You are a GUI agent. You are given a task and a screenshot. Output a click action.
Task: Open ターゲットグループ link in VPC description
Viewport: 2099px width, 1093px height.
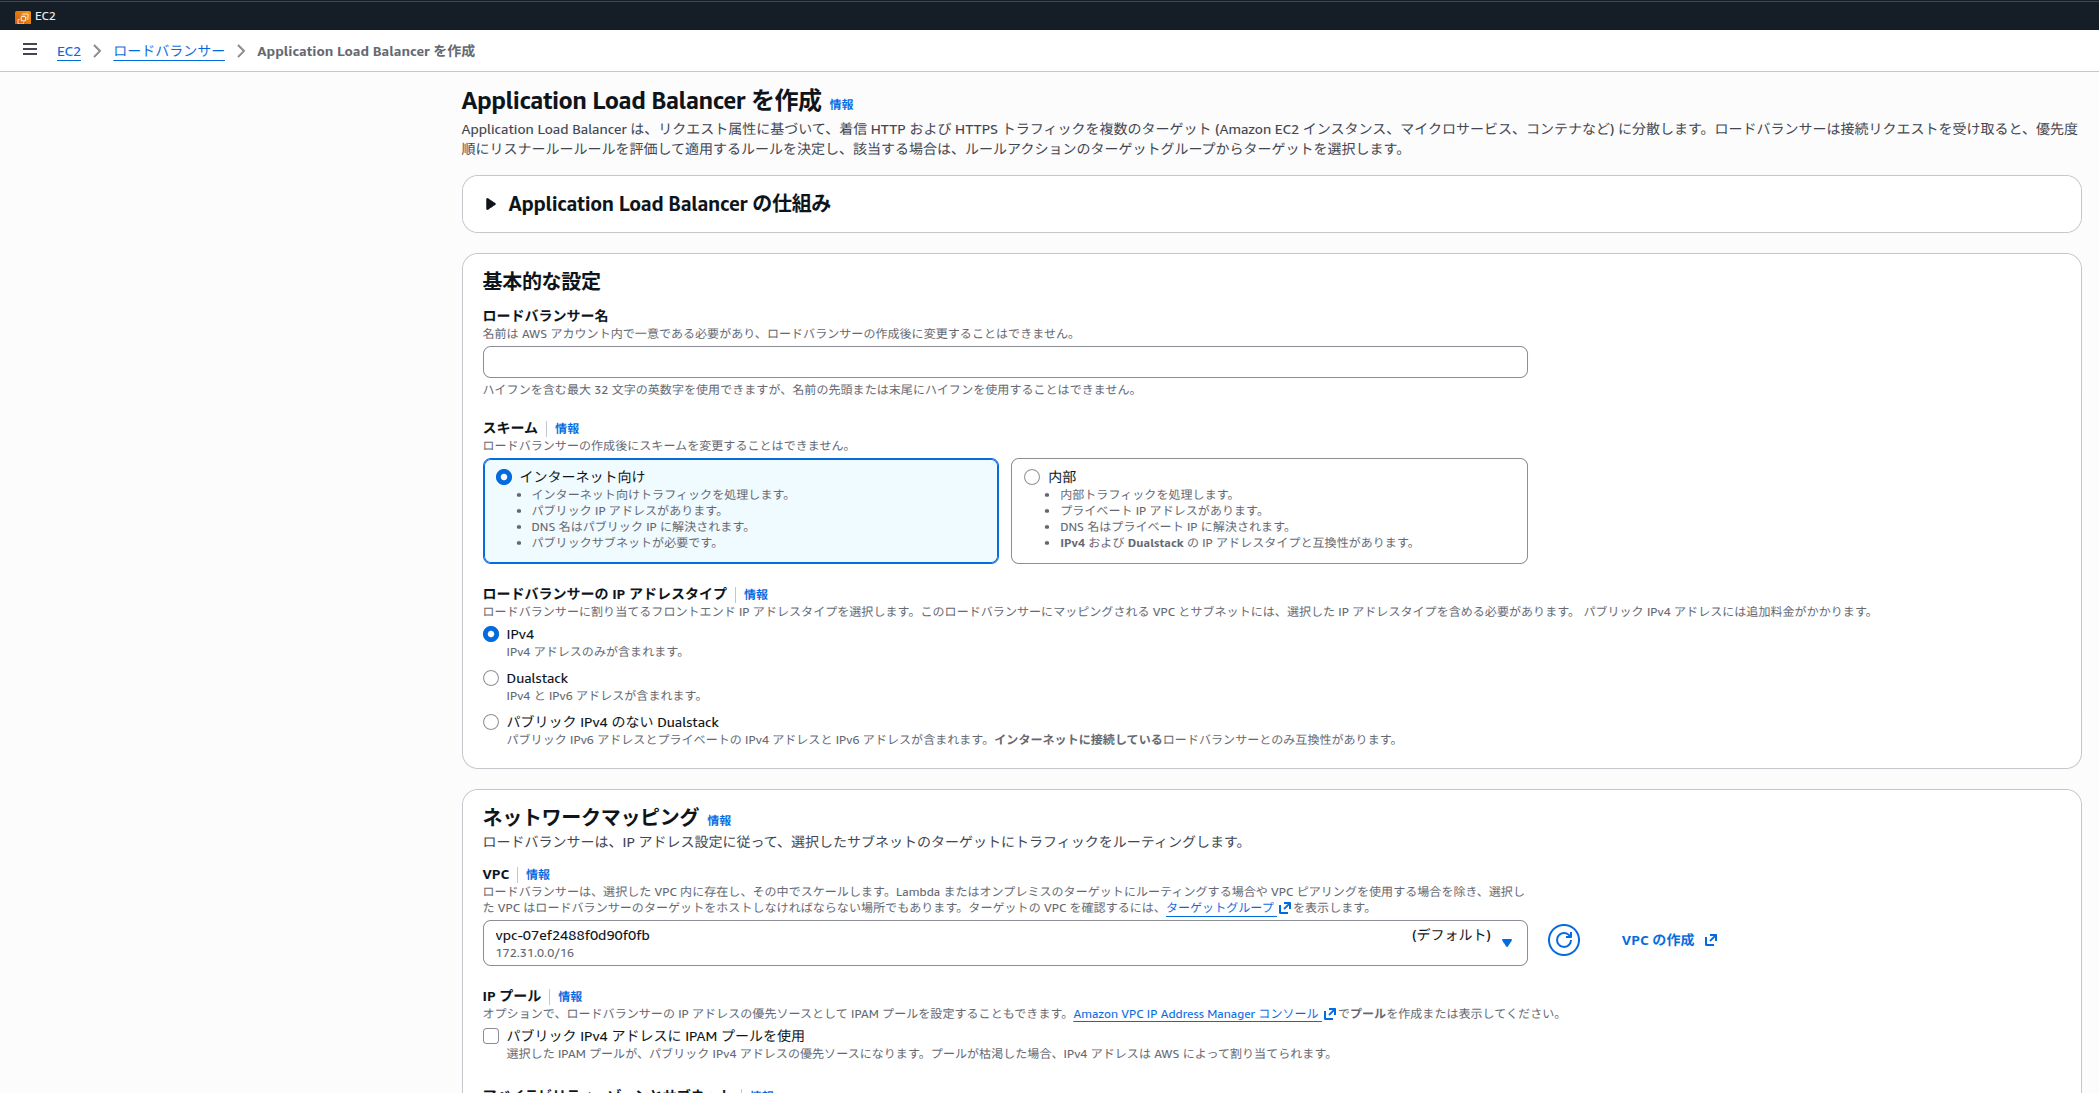(x=1220, y=908)
